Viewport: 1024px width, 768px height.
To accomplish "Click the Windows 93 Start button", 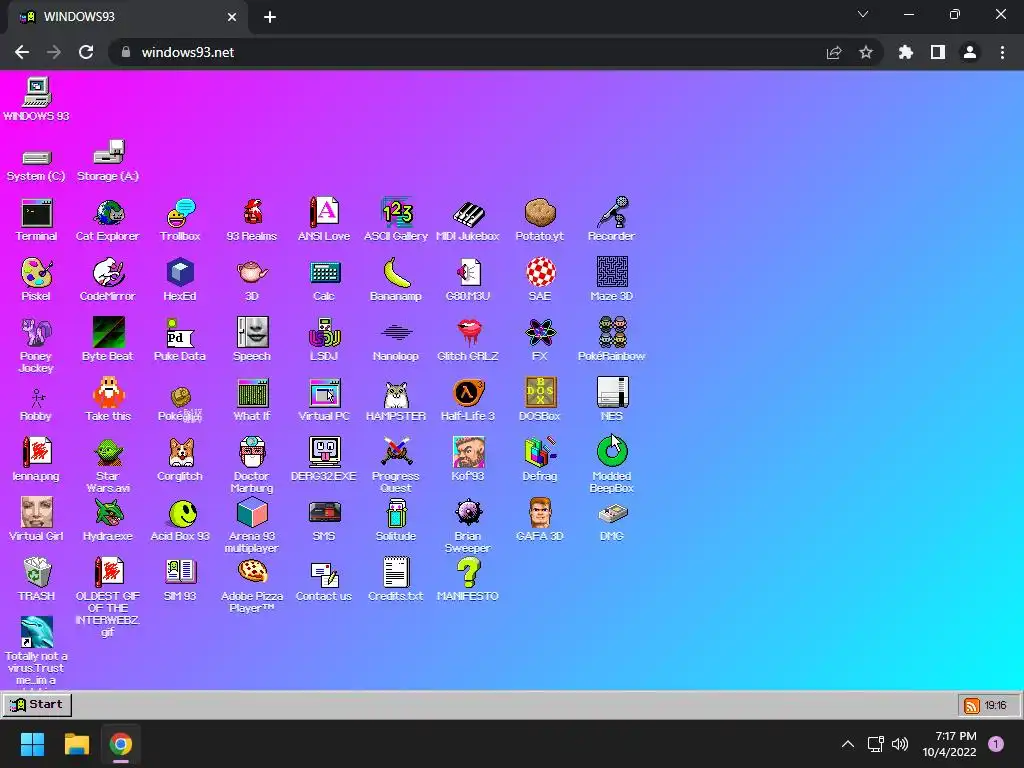I will click(37, 705).
